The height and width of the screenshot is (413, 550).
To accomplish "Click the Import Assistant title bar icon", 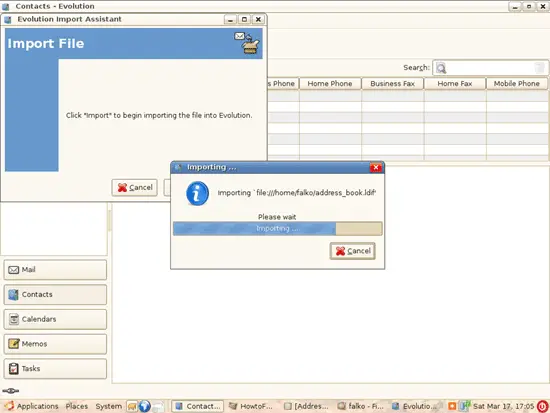I will pos(7,20).
